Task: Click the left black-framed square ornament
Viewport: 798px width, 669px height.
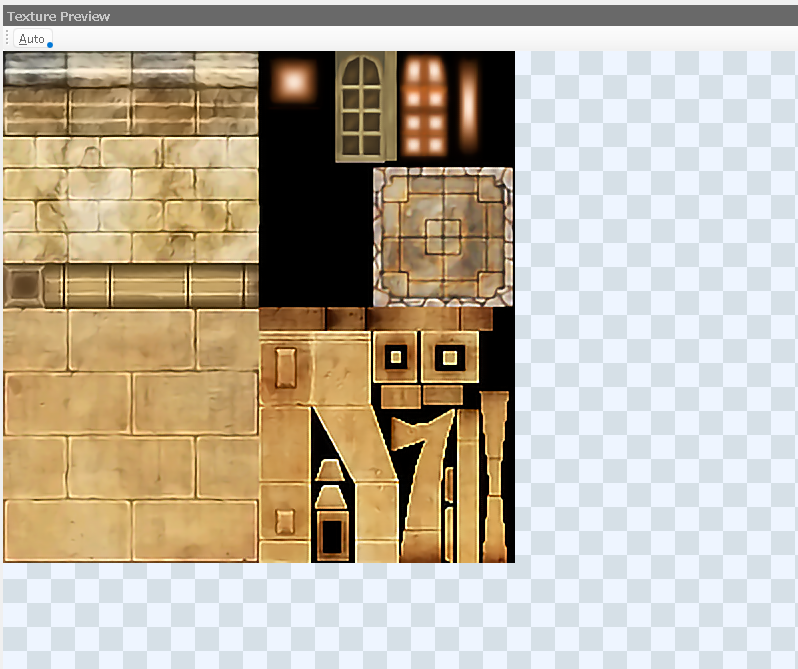Action: (x=396, y=357)
